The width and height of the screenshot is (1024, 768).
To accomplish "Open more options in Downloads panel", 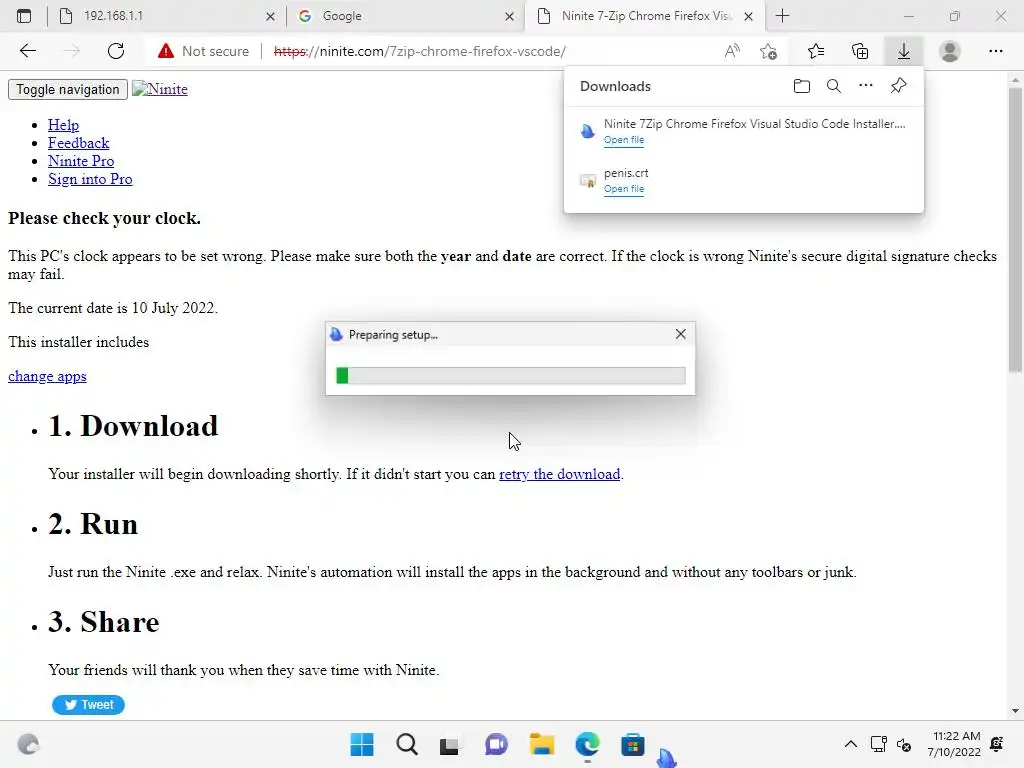I will pos(866,86).
